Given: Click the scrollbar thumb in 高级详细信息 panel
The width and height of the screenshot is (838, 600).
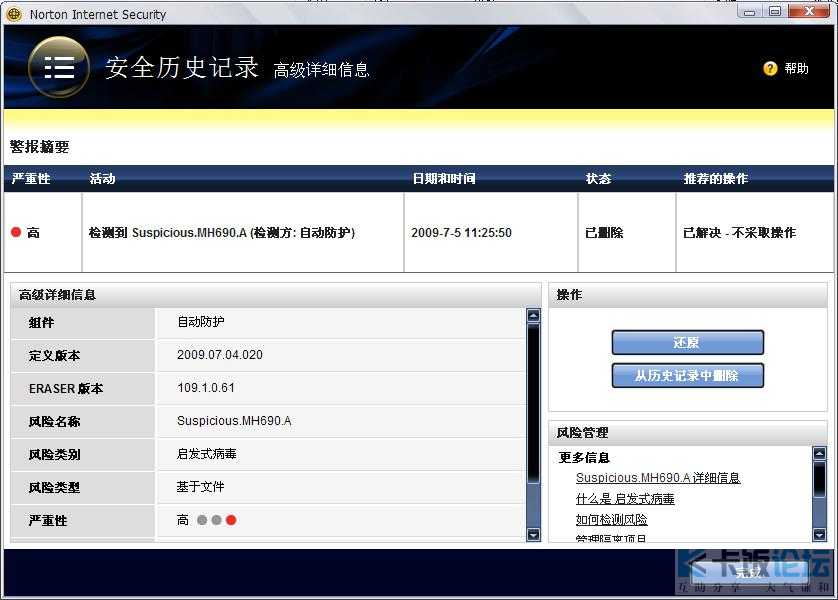Looking at the screenshot, I should pos(533,403).
